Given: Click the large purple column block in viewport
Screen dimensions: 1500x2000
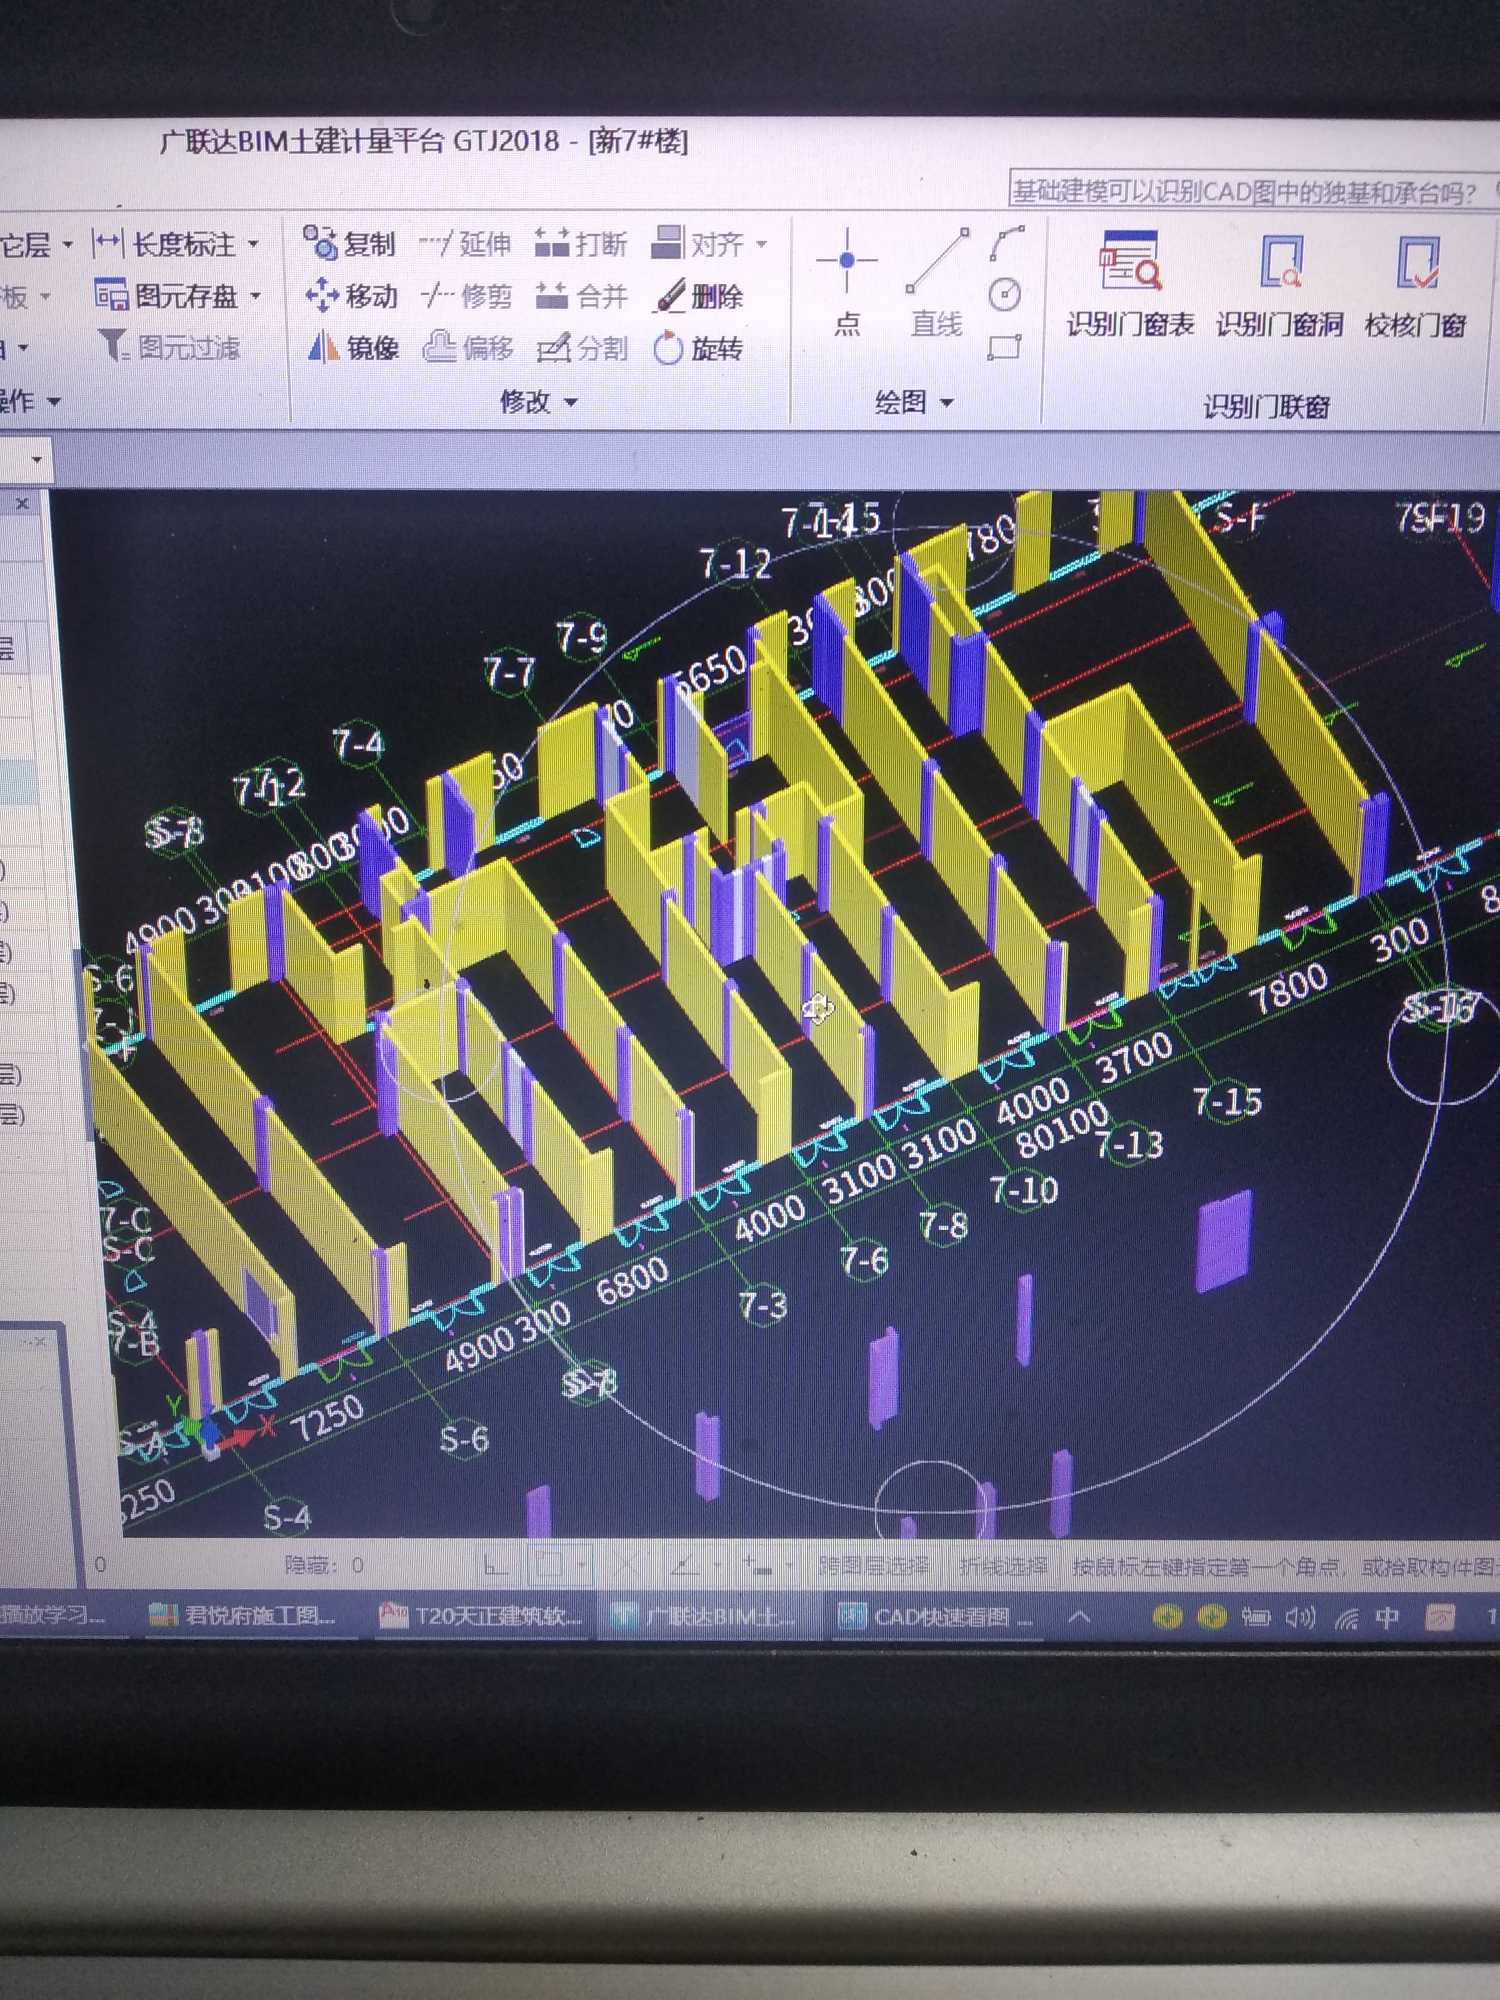Looking at the screenshot, I should tap(1225, 1240).
